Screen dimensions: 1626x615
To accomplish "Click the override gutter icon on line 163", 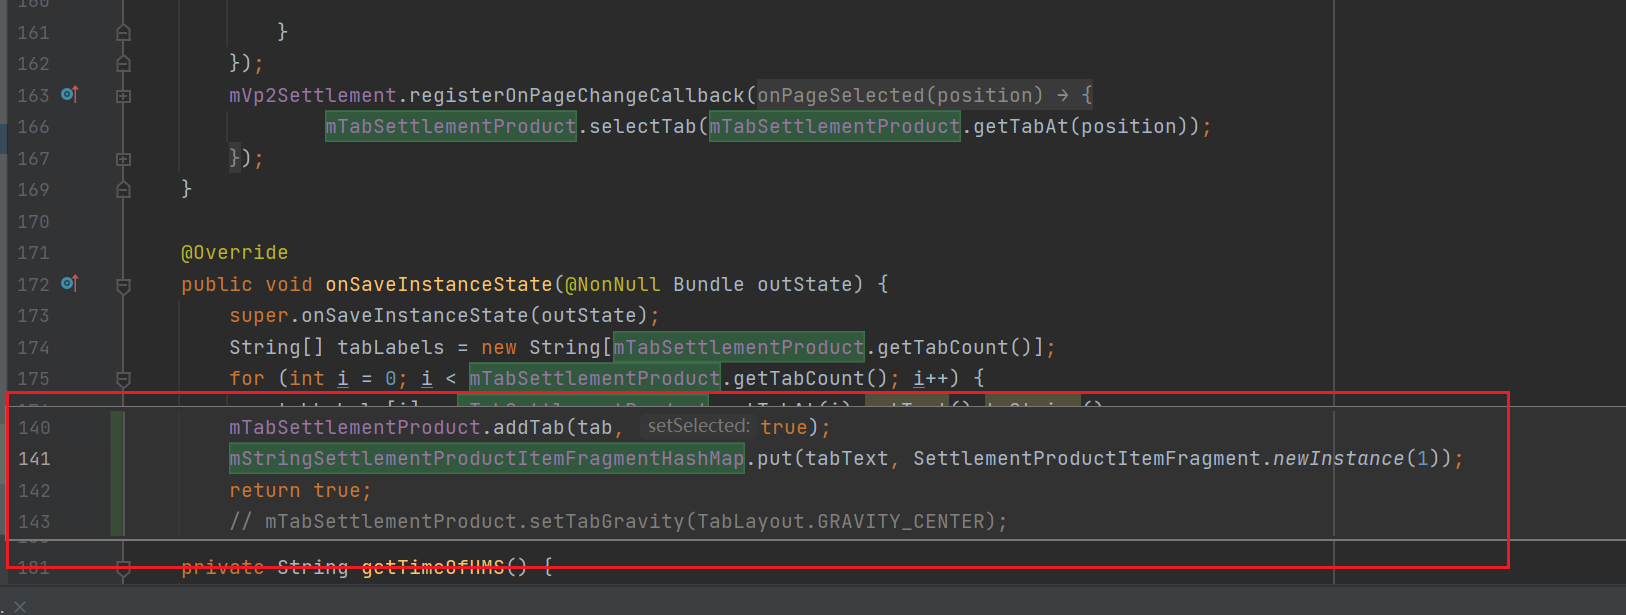I will coord(69,94).
